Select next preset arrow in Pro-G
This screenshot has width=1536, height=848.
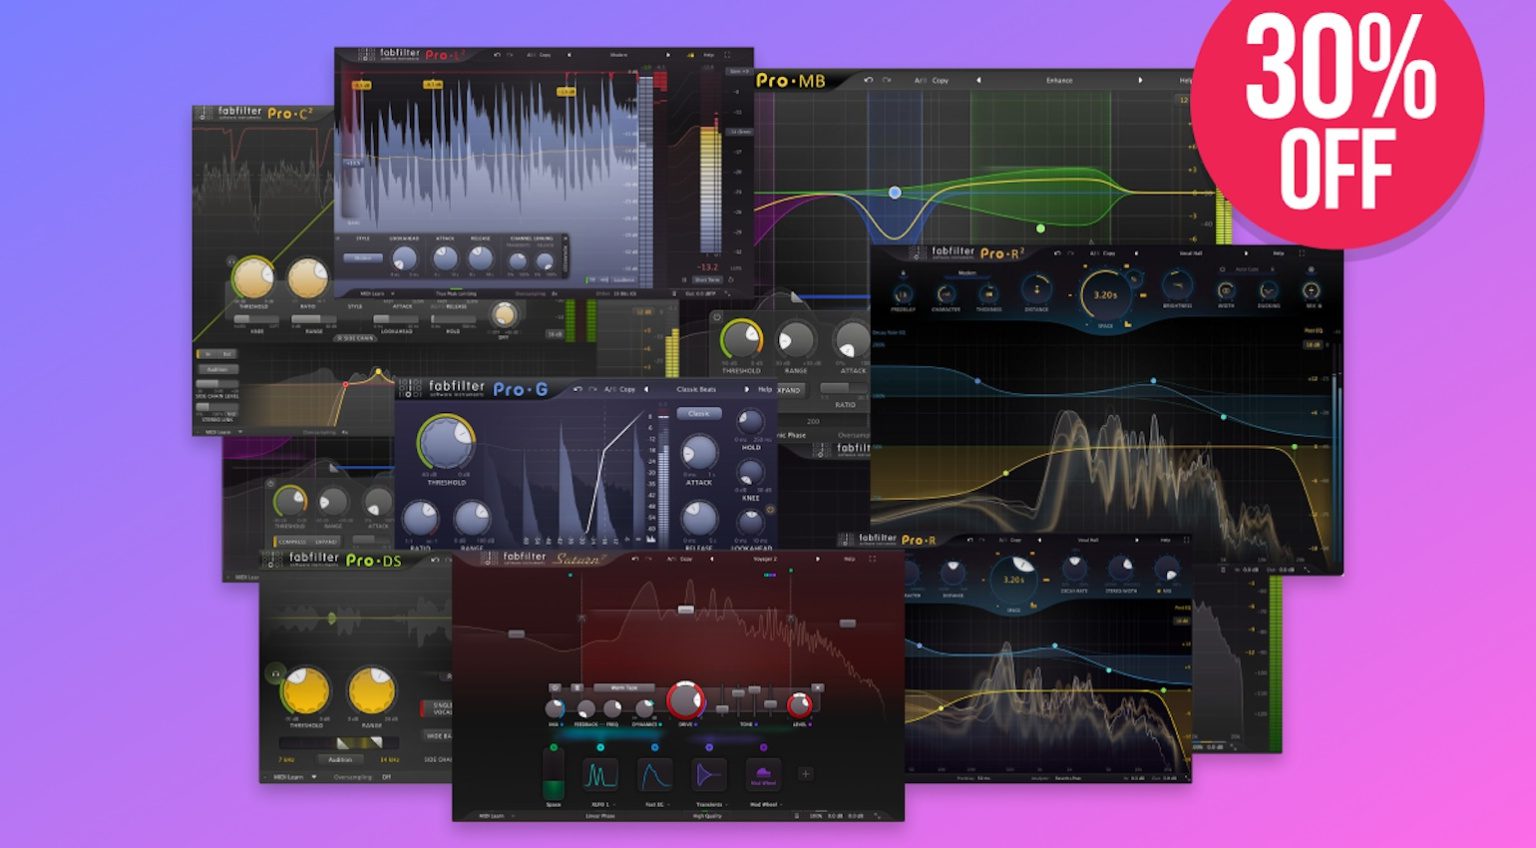(x=747, y=389)
